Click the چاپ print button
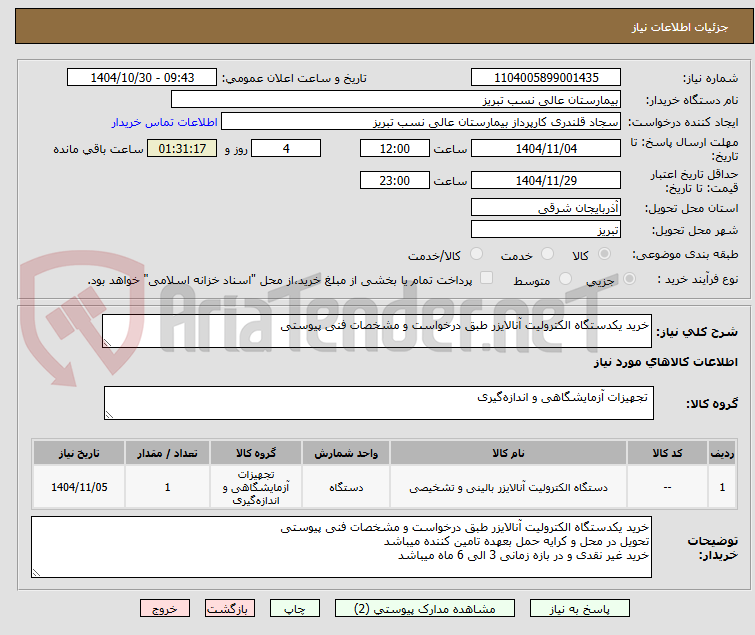The height and width of the screenshot is (635, 755). (294, 609)
